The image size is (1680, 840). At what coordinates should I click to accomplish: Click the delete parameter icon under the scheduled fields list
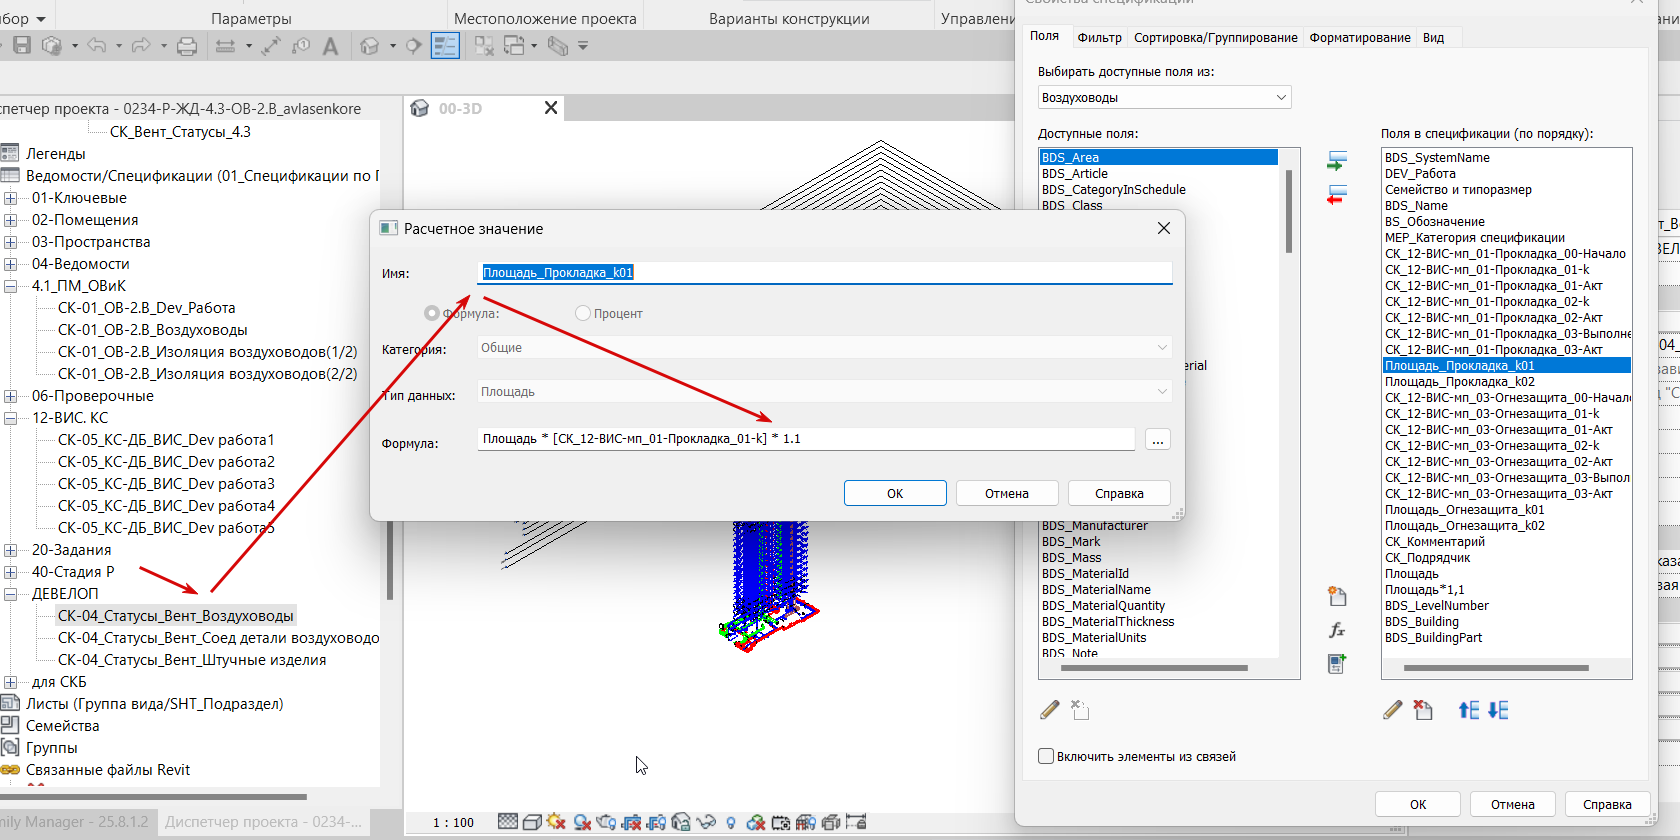[x=1423, y=710]
